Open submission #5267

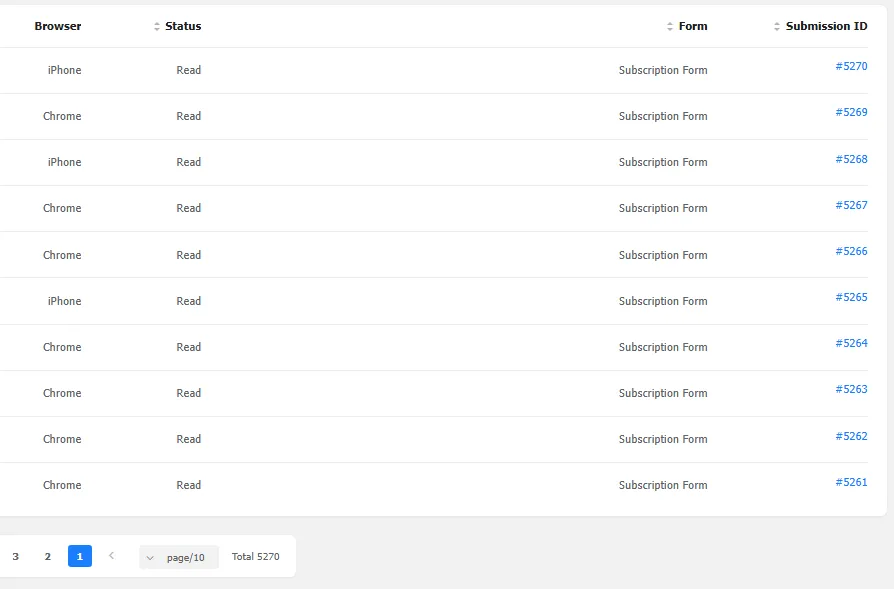point(851,205)
